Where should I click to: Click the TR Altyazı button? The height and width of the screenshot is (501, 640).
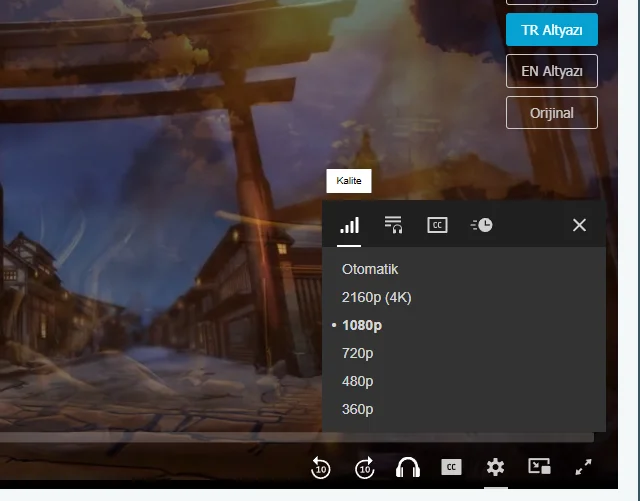tap(552, 30)
